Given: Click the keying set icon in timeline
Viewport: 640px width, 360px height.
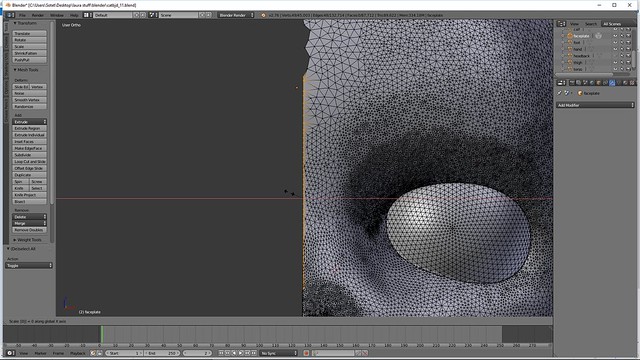Looking at the screenshot, I should tap(315, 353).
